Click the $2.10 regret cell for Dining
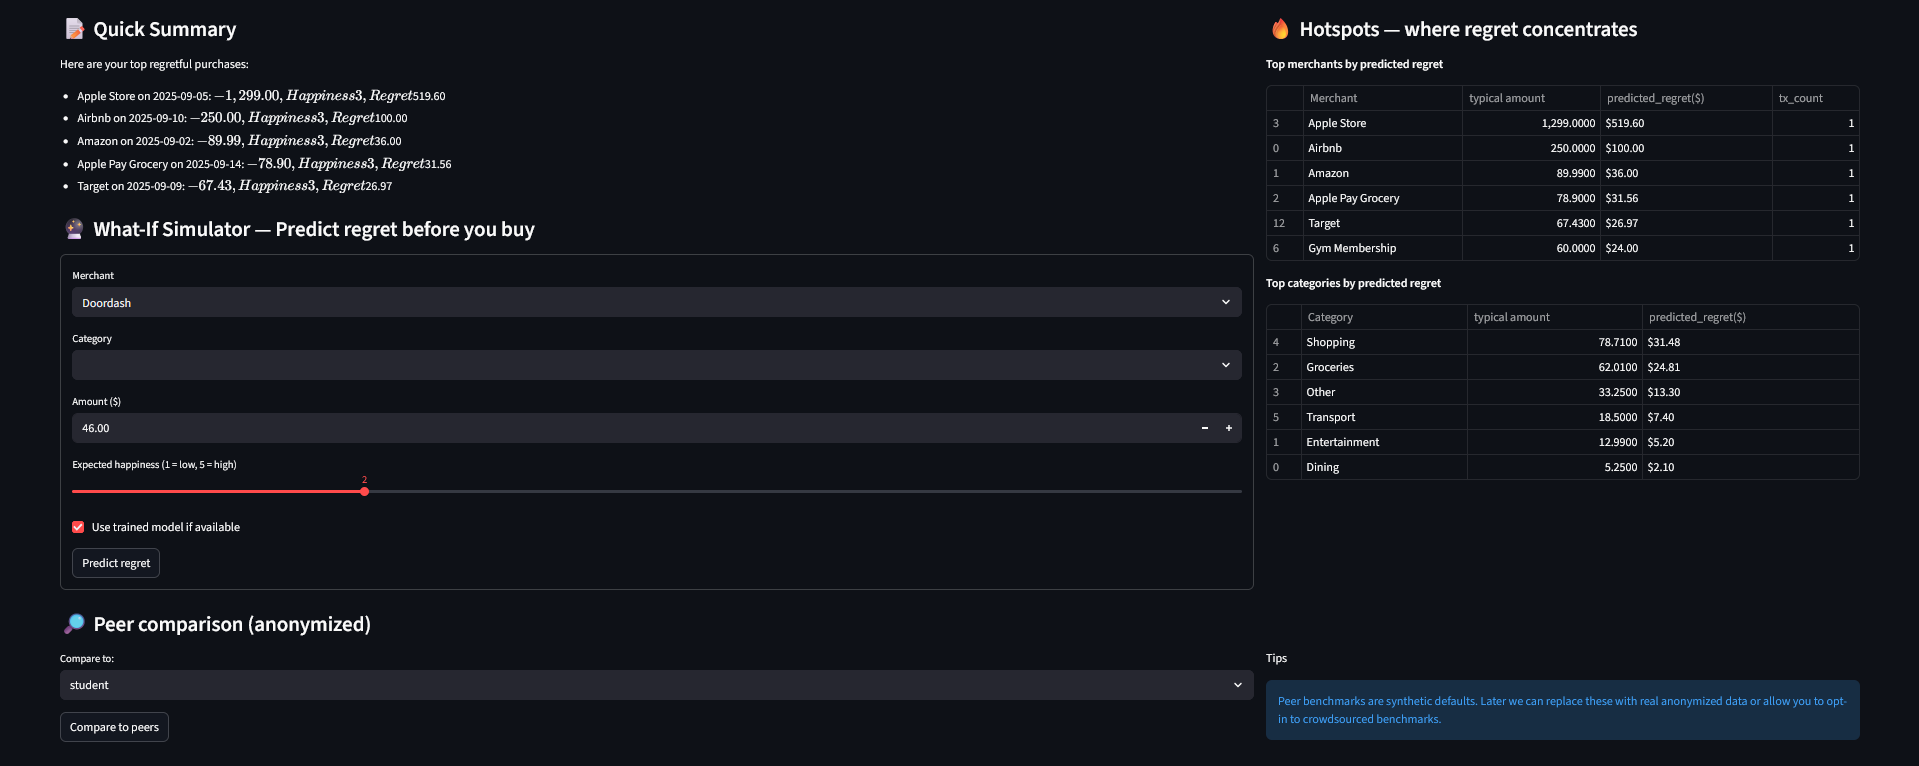This screenshot has height=766, width=1919. [x=1751, y=467]
